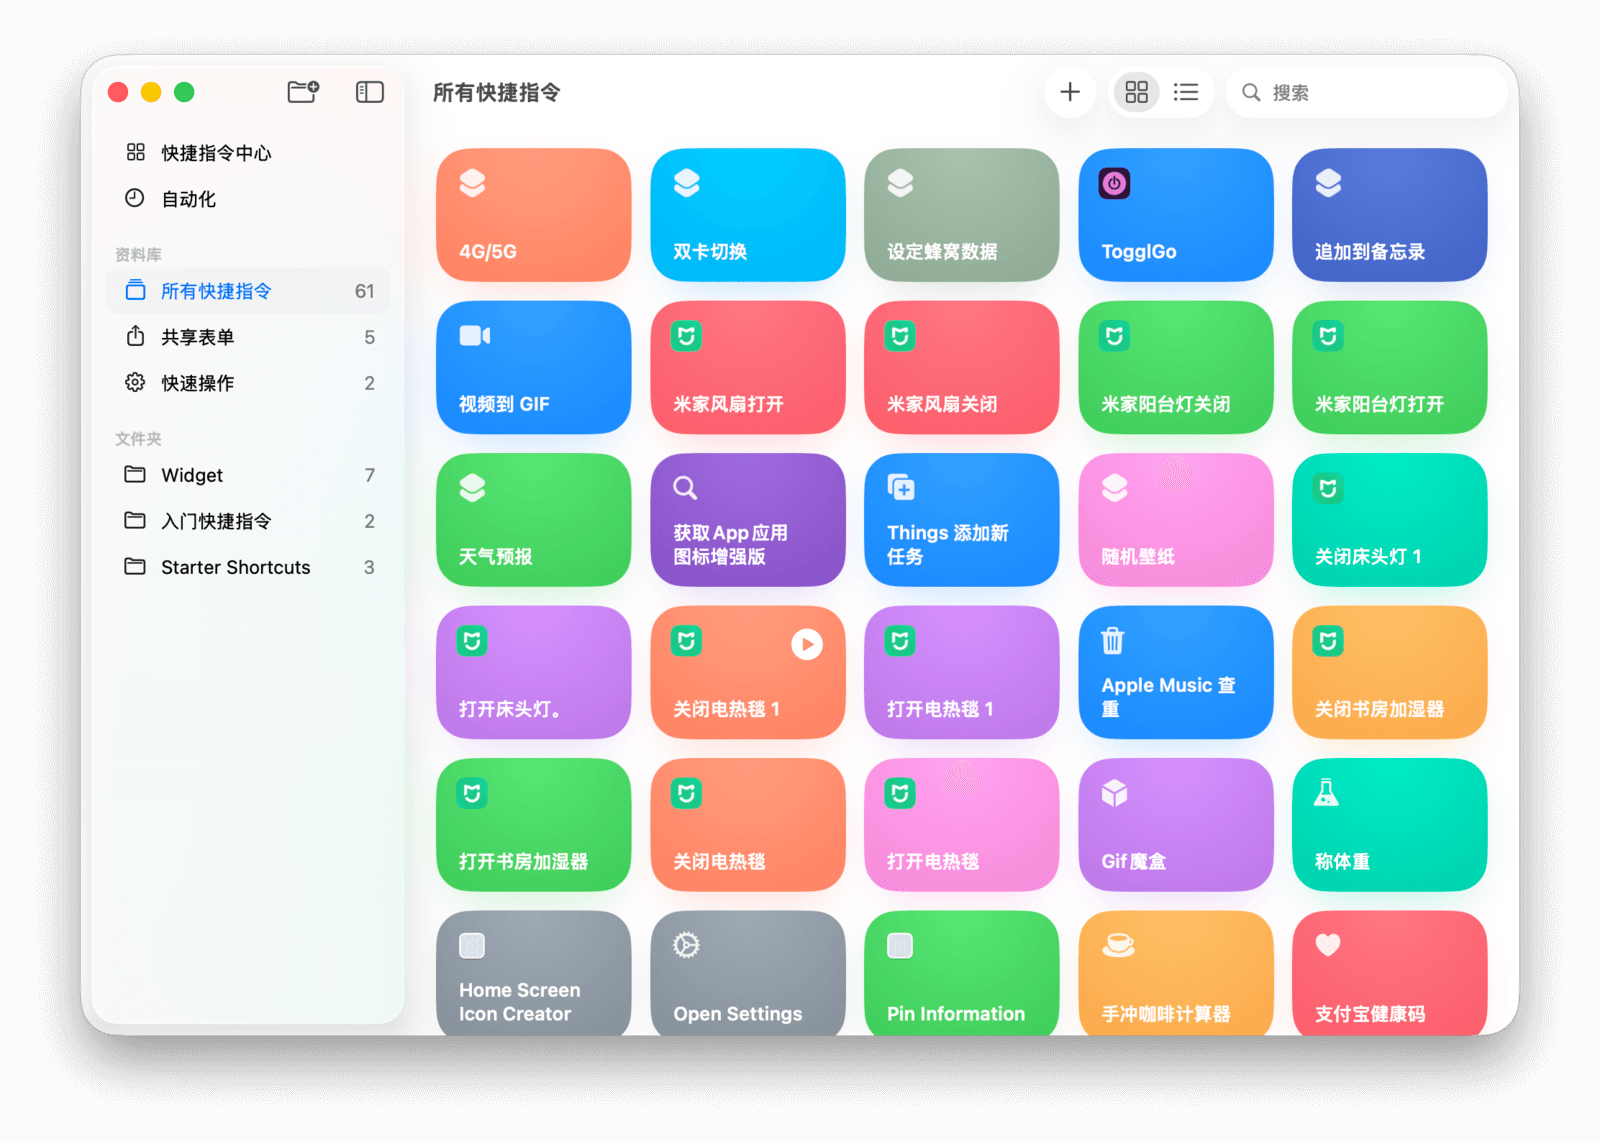Click the video camera icon on 视频到 GIF
1600x1142 pixels.
tap(474, 336)
